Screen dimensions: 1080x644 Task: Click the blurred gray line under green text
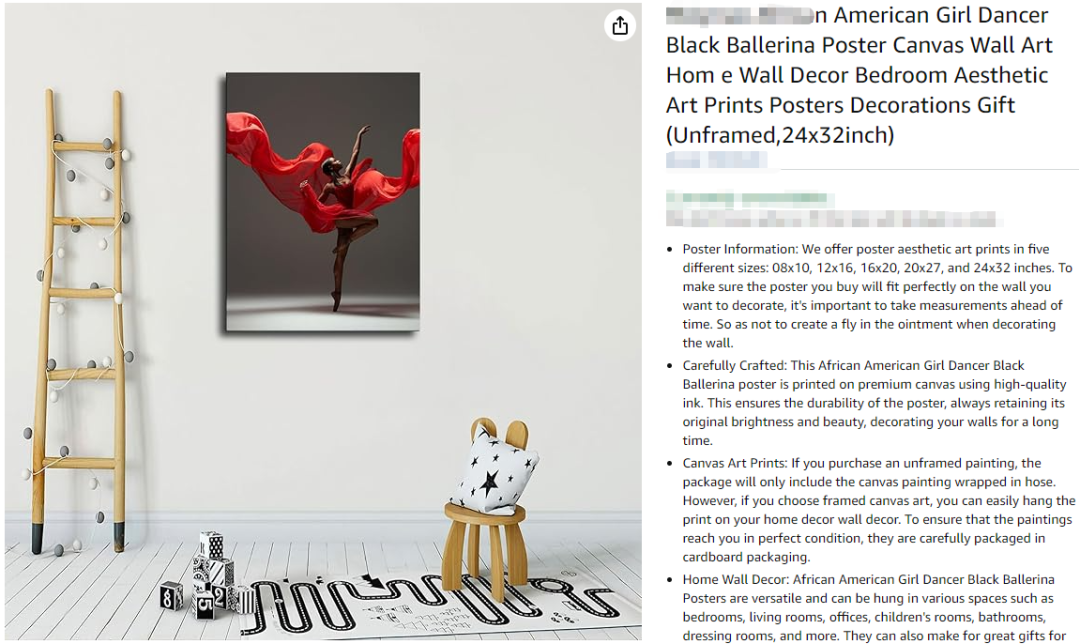(831, 219)
